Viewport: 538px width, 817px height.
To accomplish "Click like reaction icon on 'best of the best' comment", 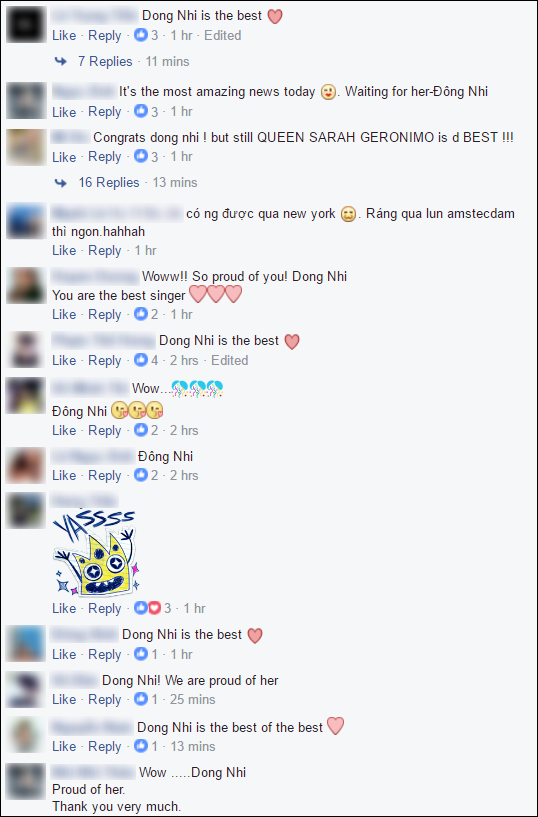I will [x=141, y=746].
